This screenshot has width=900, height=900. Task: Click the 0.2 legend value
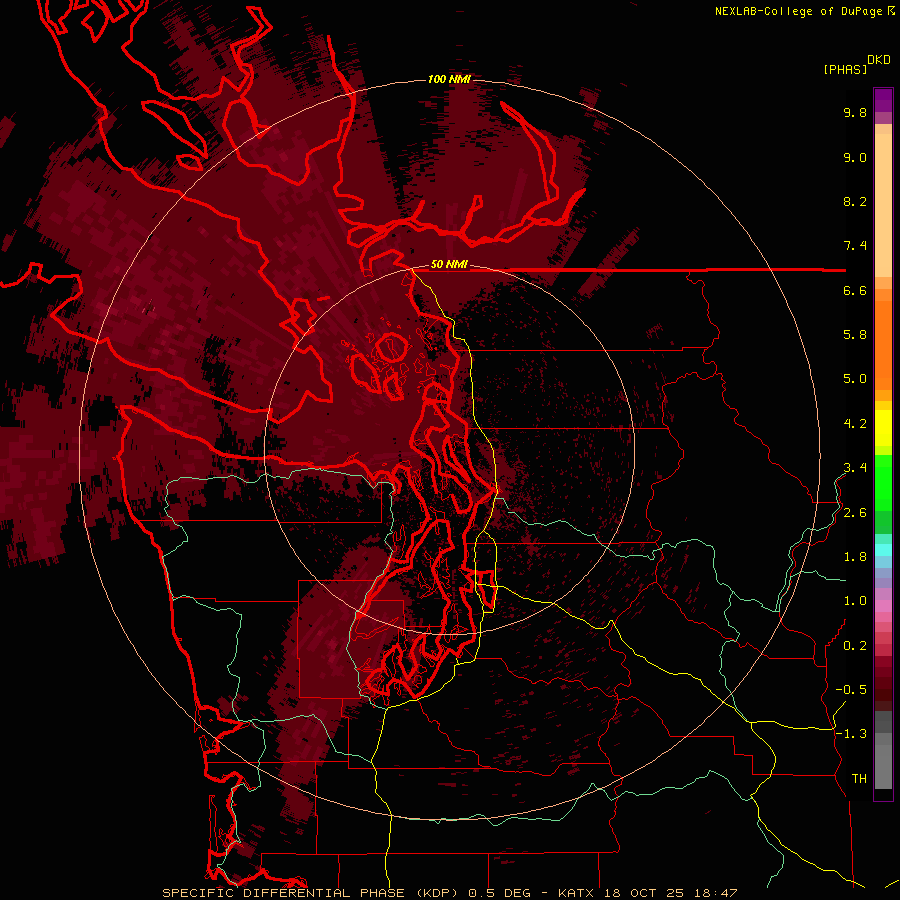[x=855, y=645]
